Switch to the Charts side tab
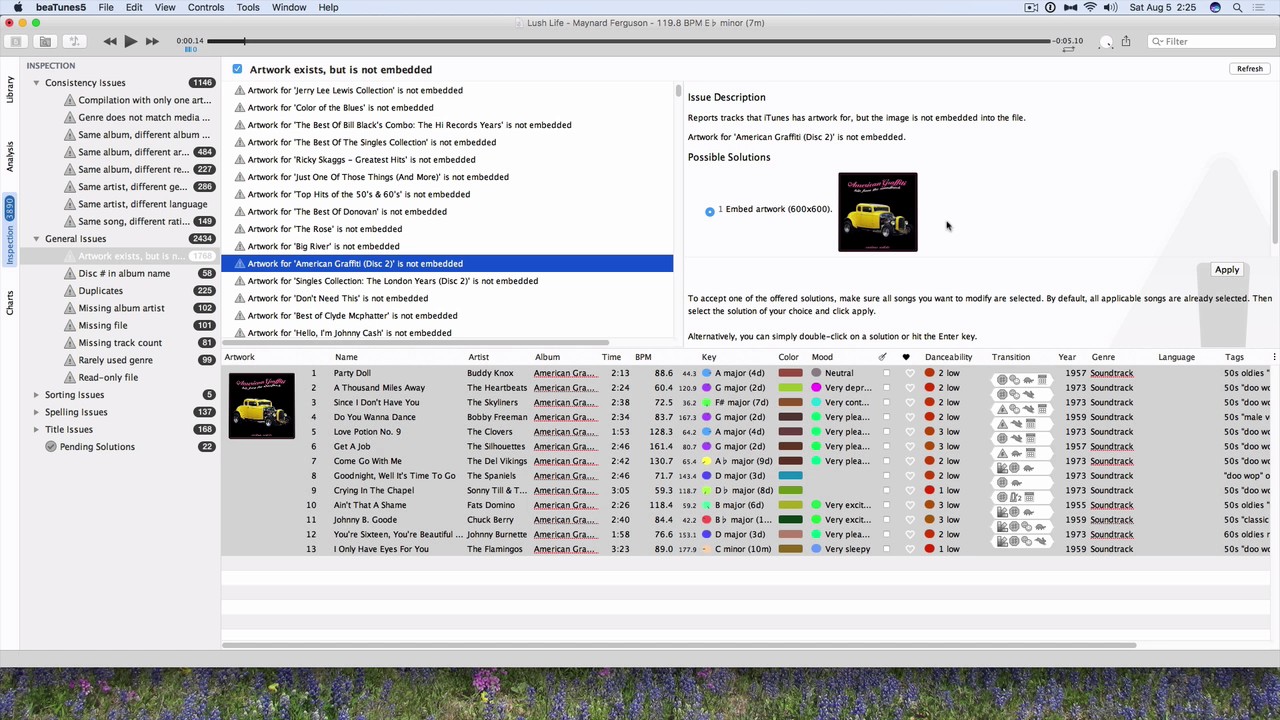The image size is (1280, 720). pyautogui.click(x=10, y=302)
